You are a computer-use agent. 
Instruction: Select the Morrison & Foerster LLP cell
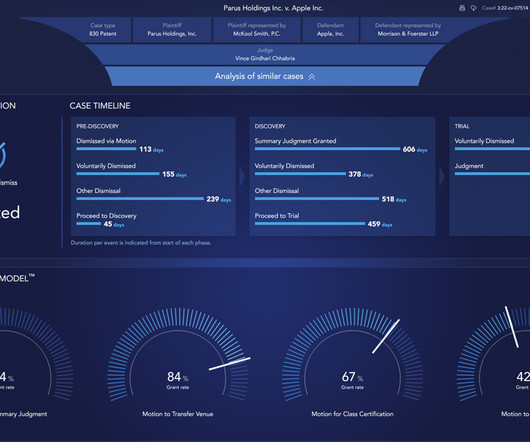(x=408, y=30)
